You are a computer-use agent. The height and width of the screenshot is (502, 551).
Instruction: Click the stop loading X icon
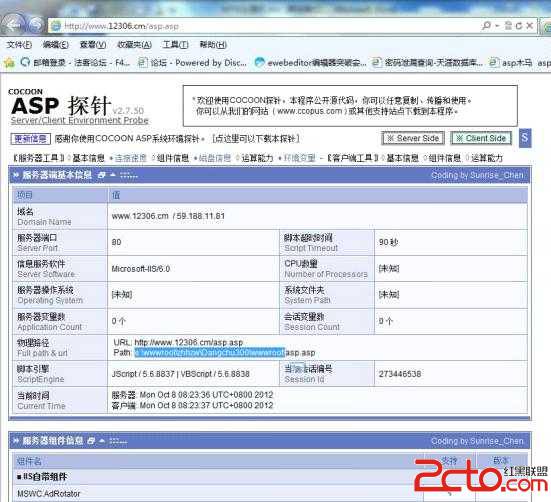530,26
